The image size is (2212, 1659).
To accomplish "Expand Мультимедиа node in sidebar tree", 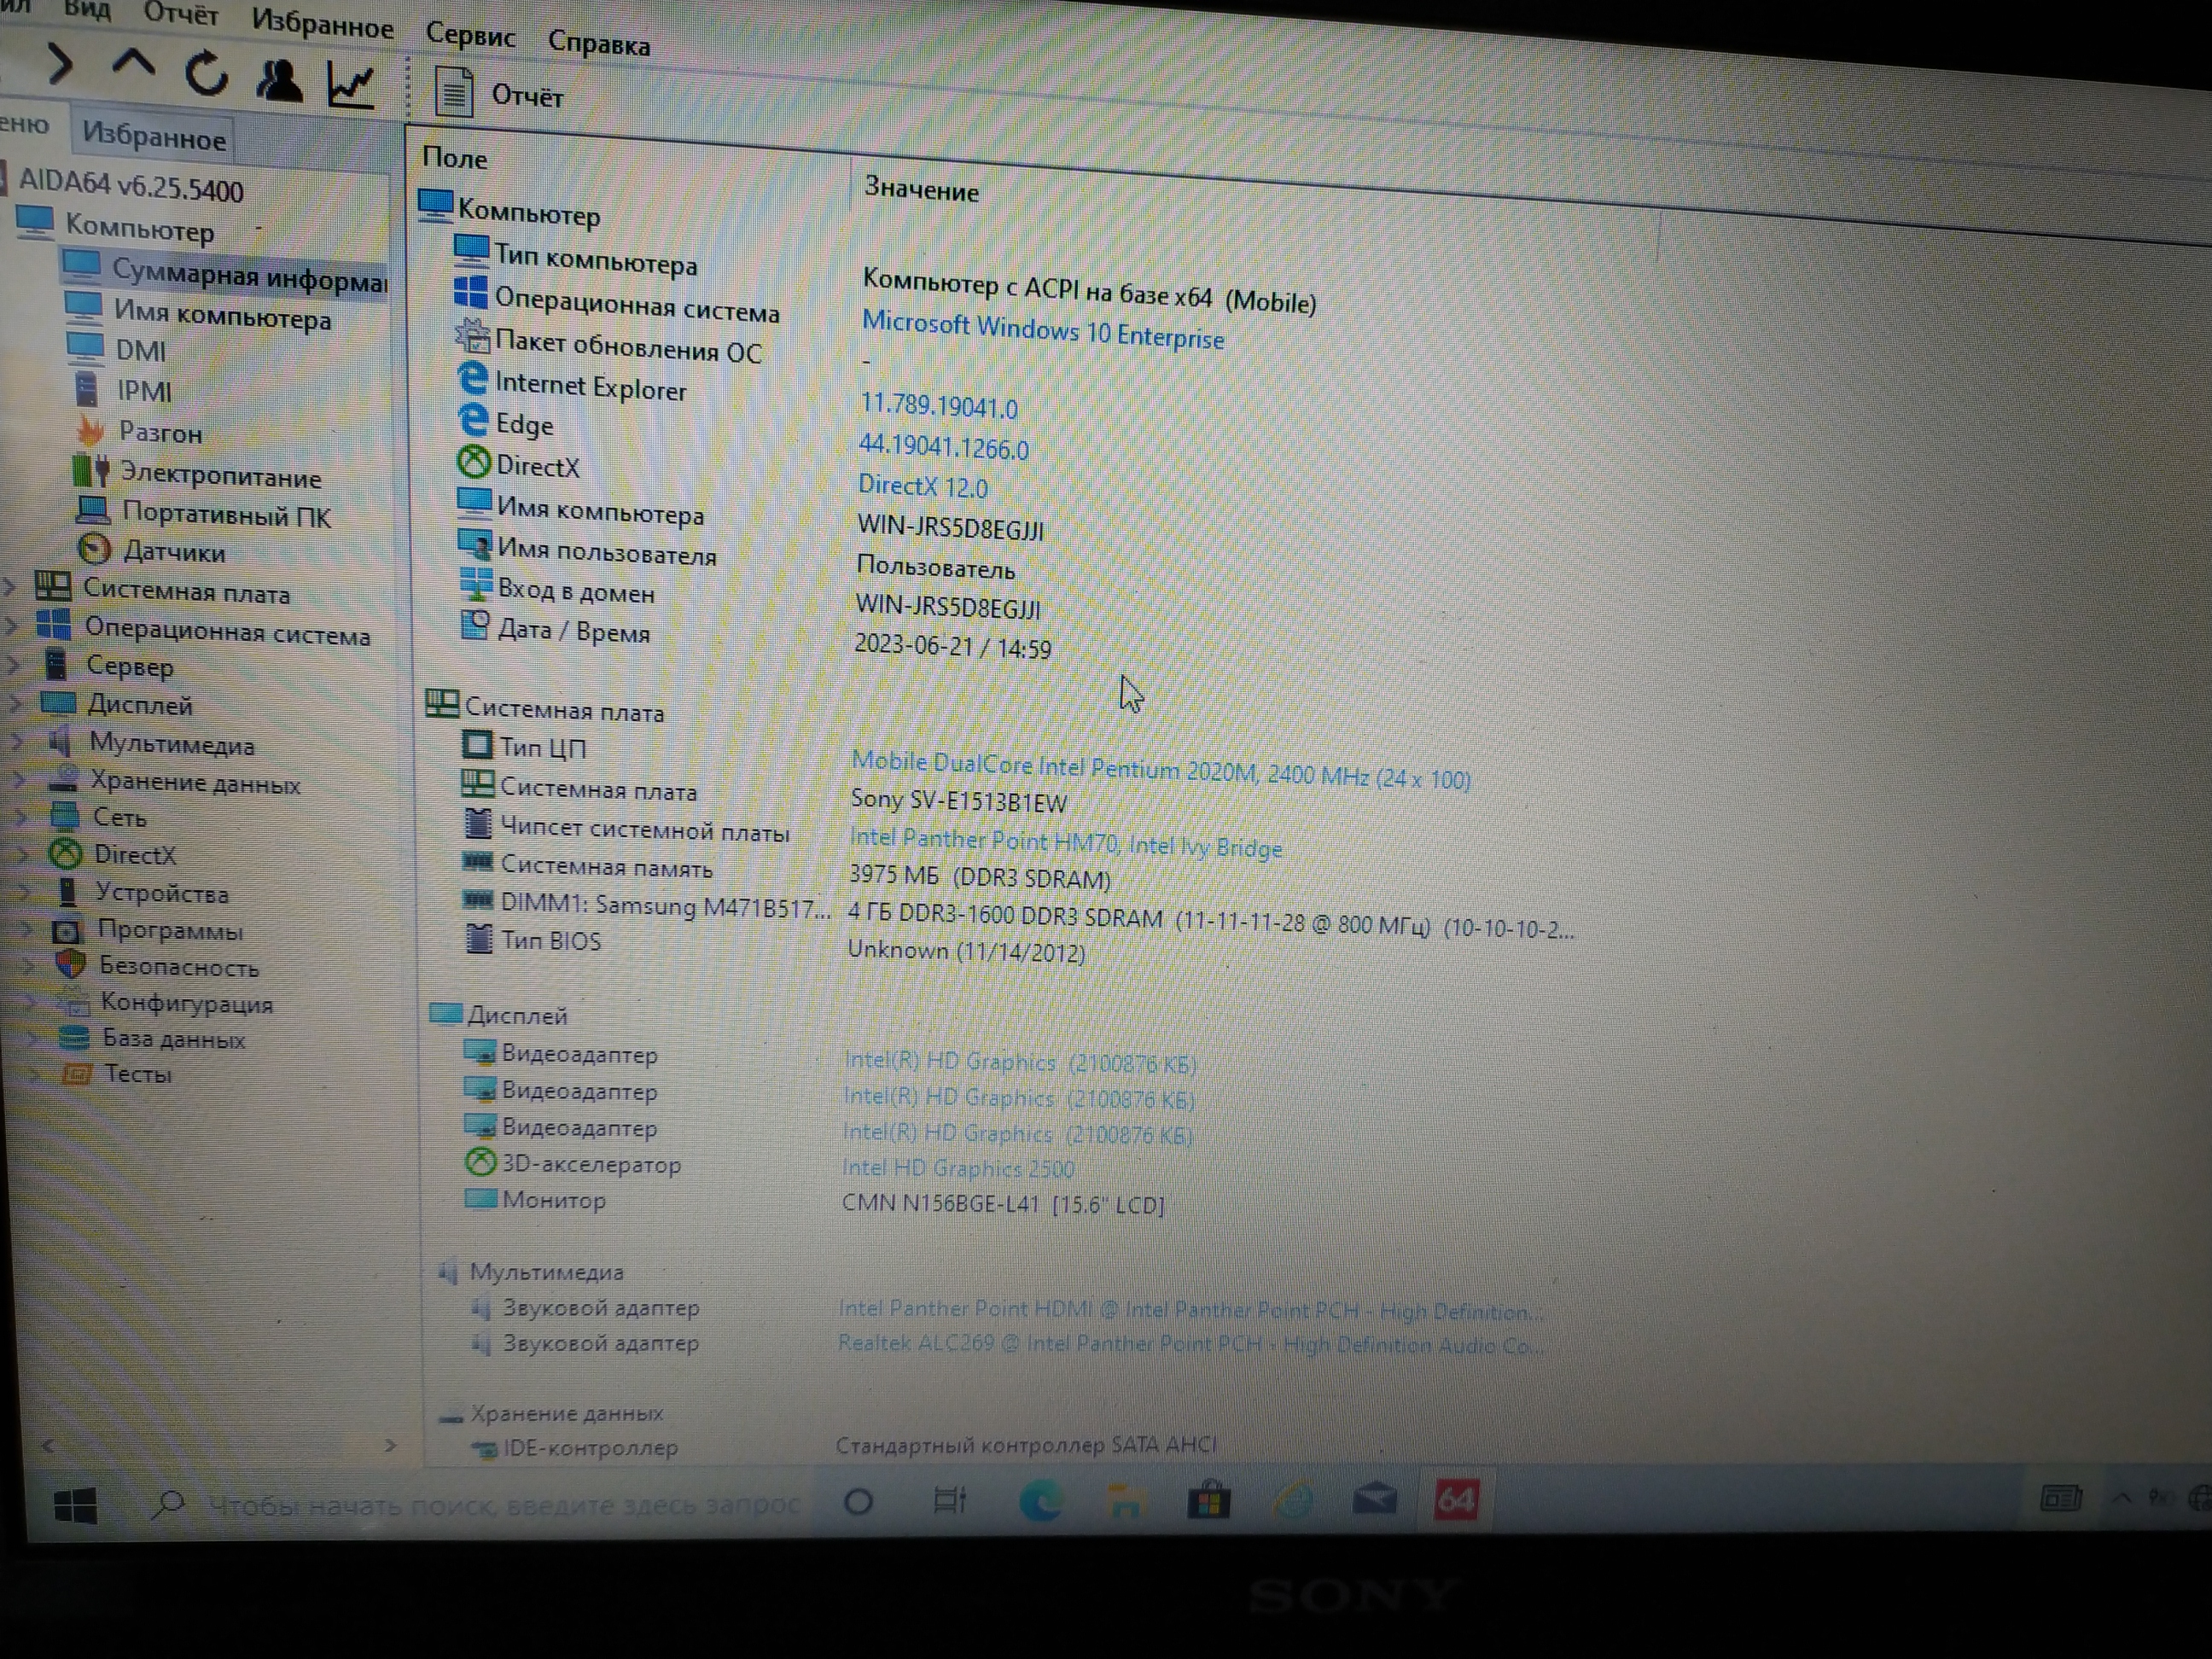I will [17, 741].
